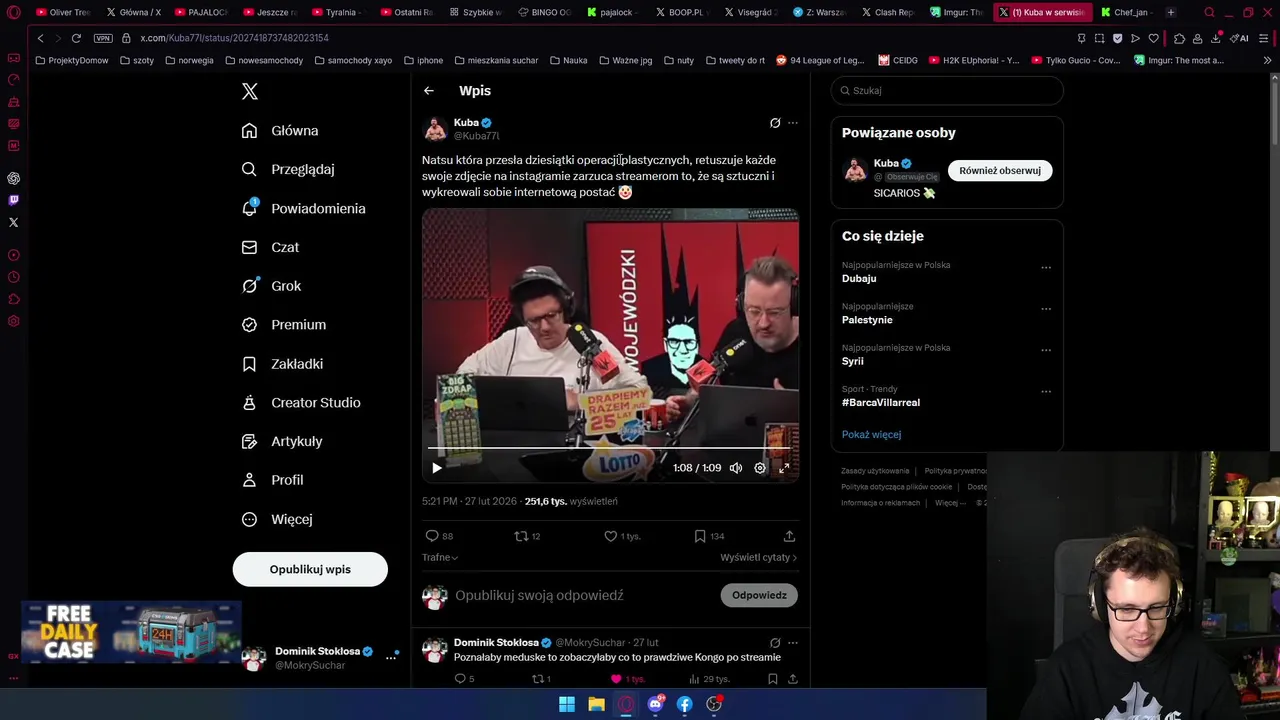Click Również obserwuj button
This screenshot has width=1280, height=720.
coord(1000,171)
